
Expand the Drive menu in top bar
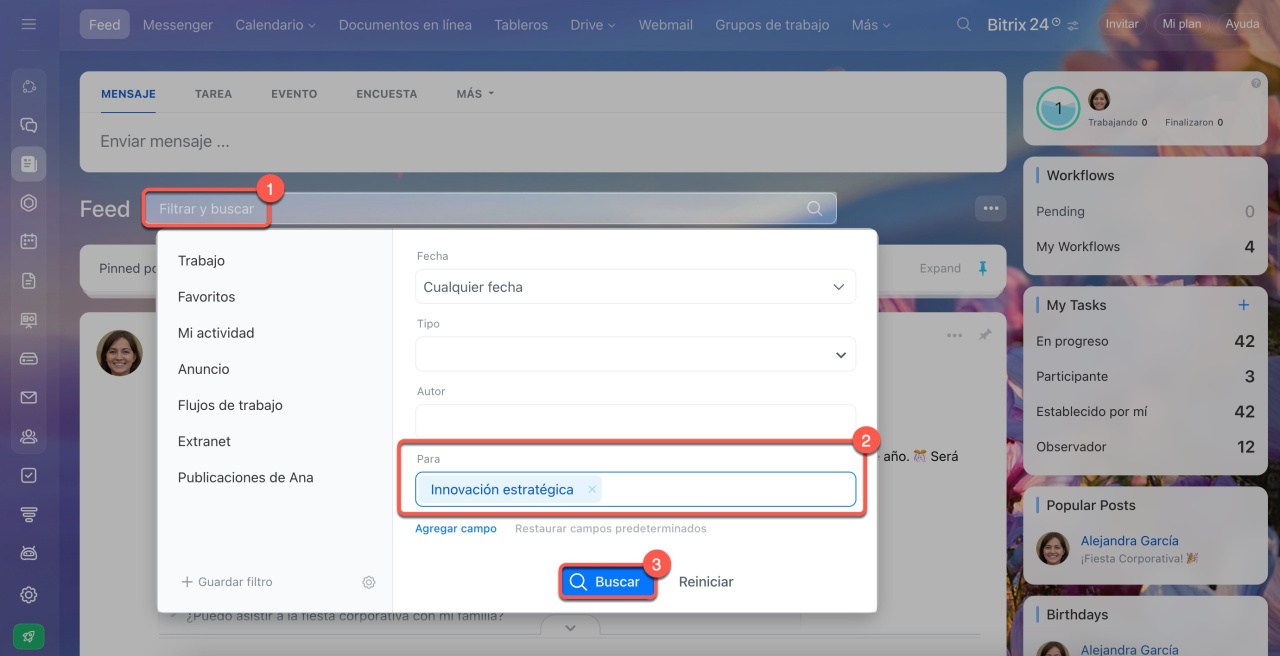click(x=593, y=24)
